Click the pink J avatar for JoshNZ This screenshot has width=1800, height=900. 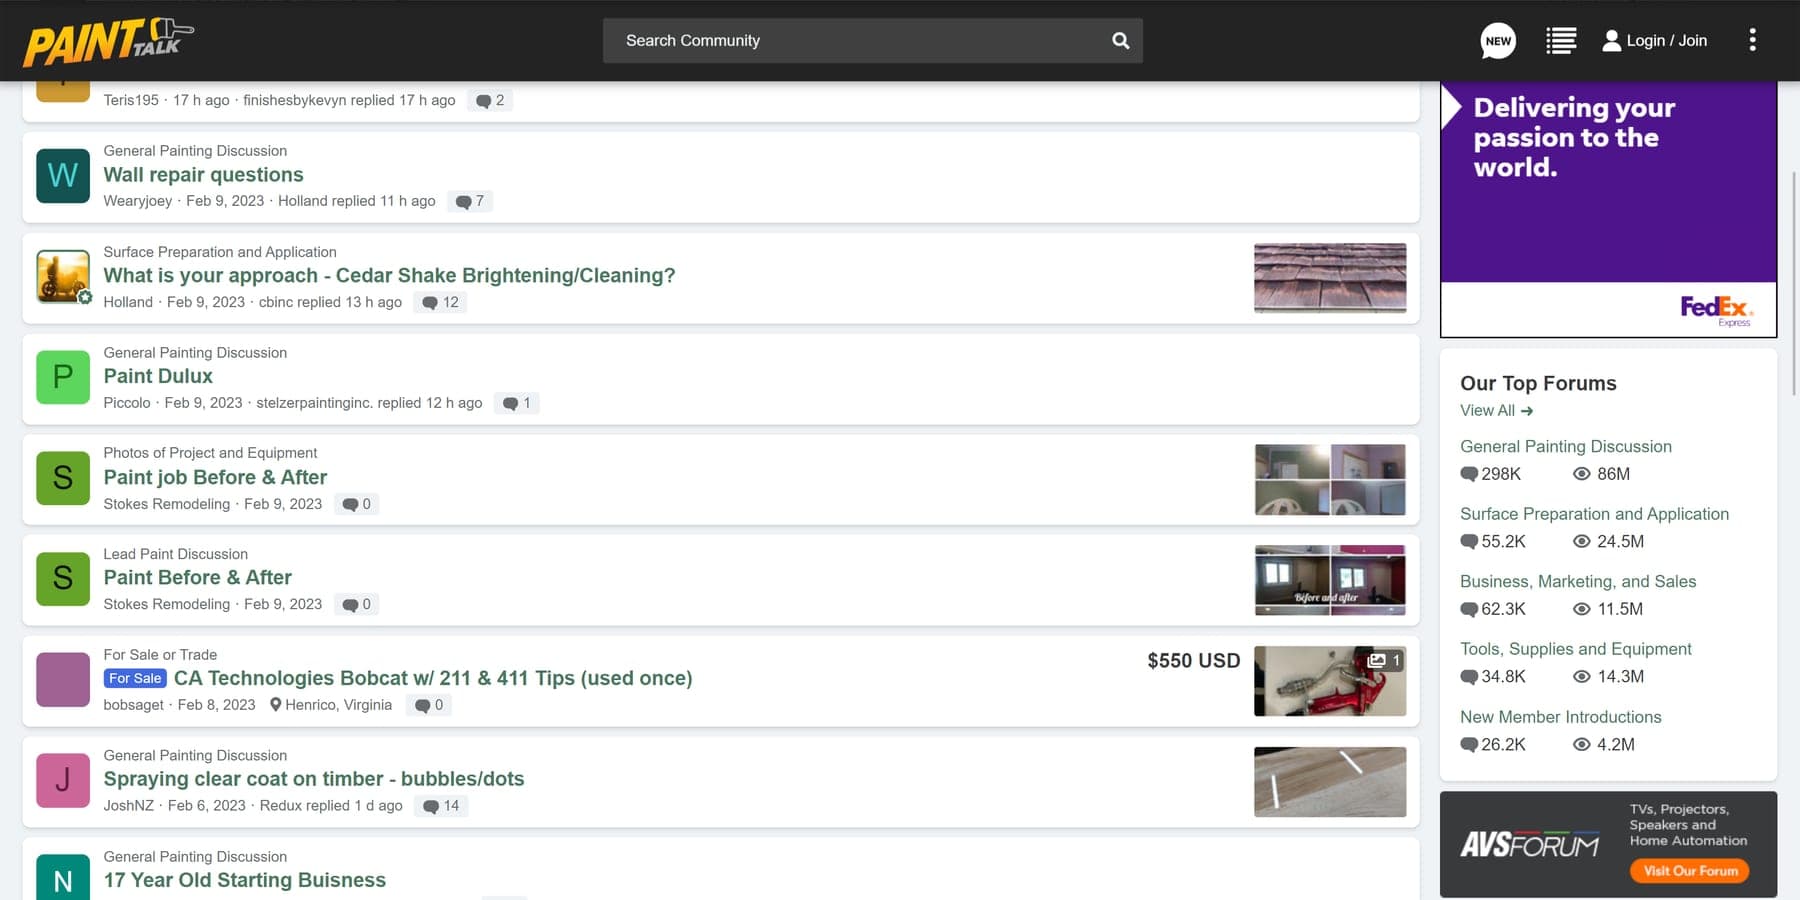click(x=63, y=780)
